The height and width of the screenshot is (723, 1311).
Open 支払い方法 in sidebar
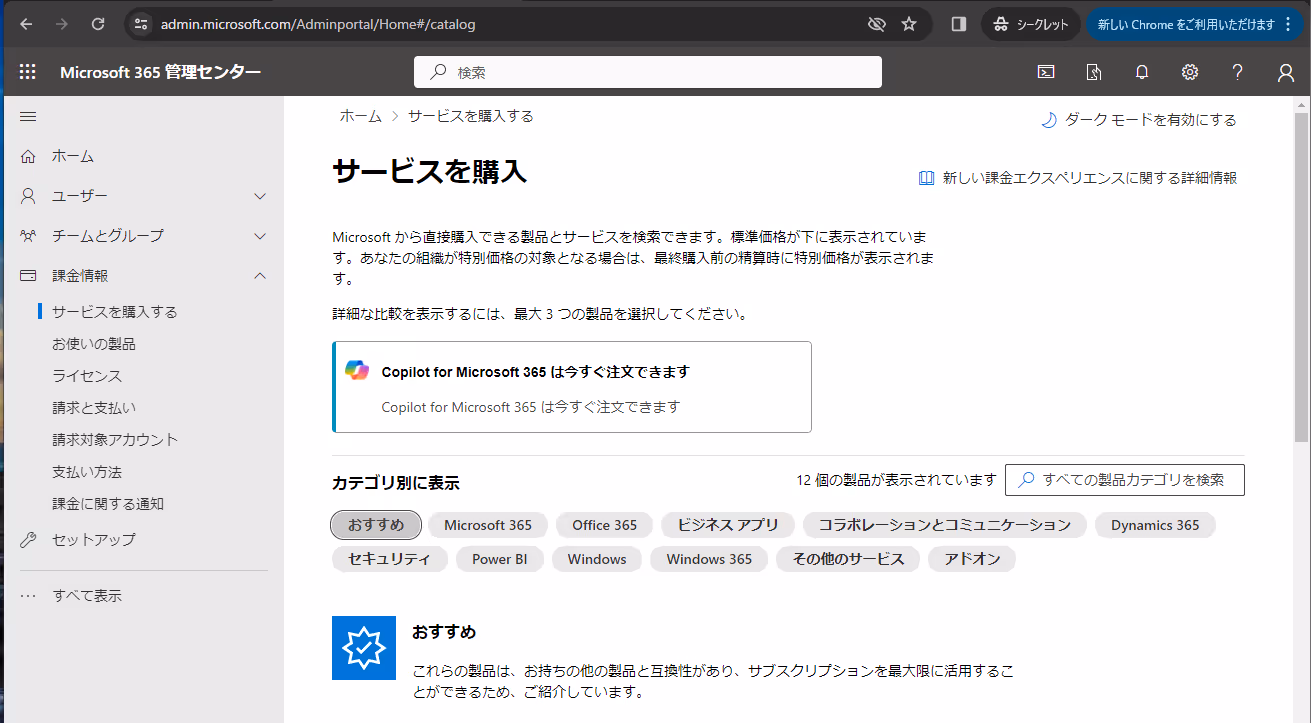click(87, 472)
